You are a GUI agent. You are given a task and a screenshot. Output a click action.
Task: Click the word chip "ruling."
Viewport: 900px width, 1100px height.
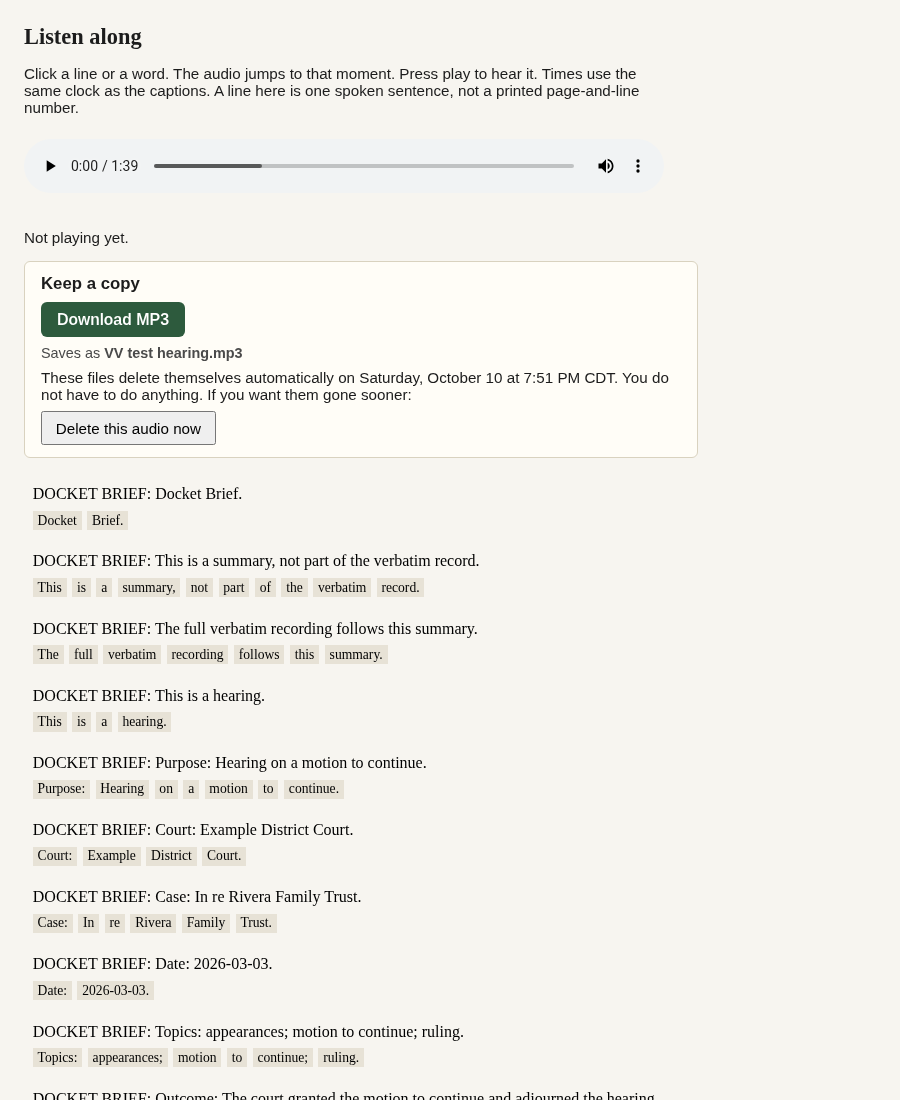(341, 1058)
